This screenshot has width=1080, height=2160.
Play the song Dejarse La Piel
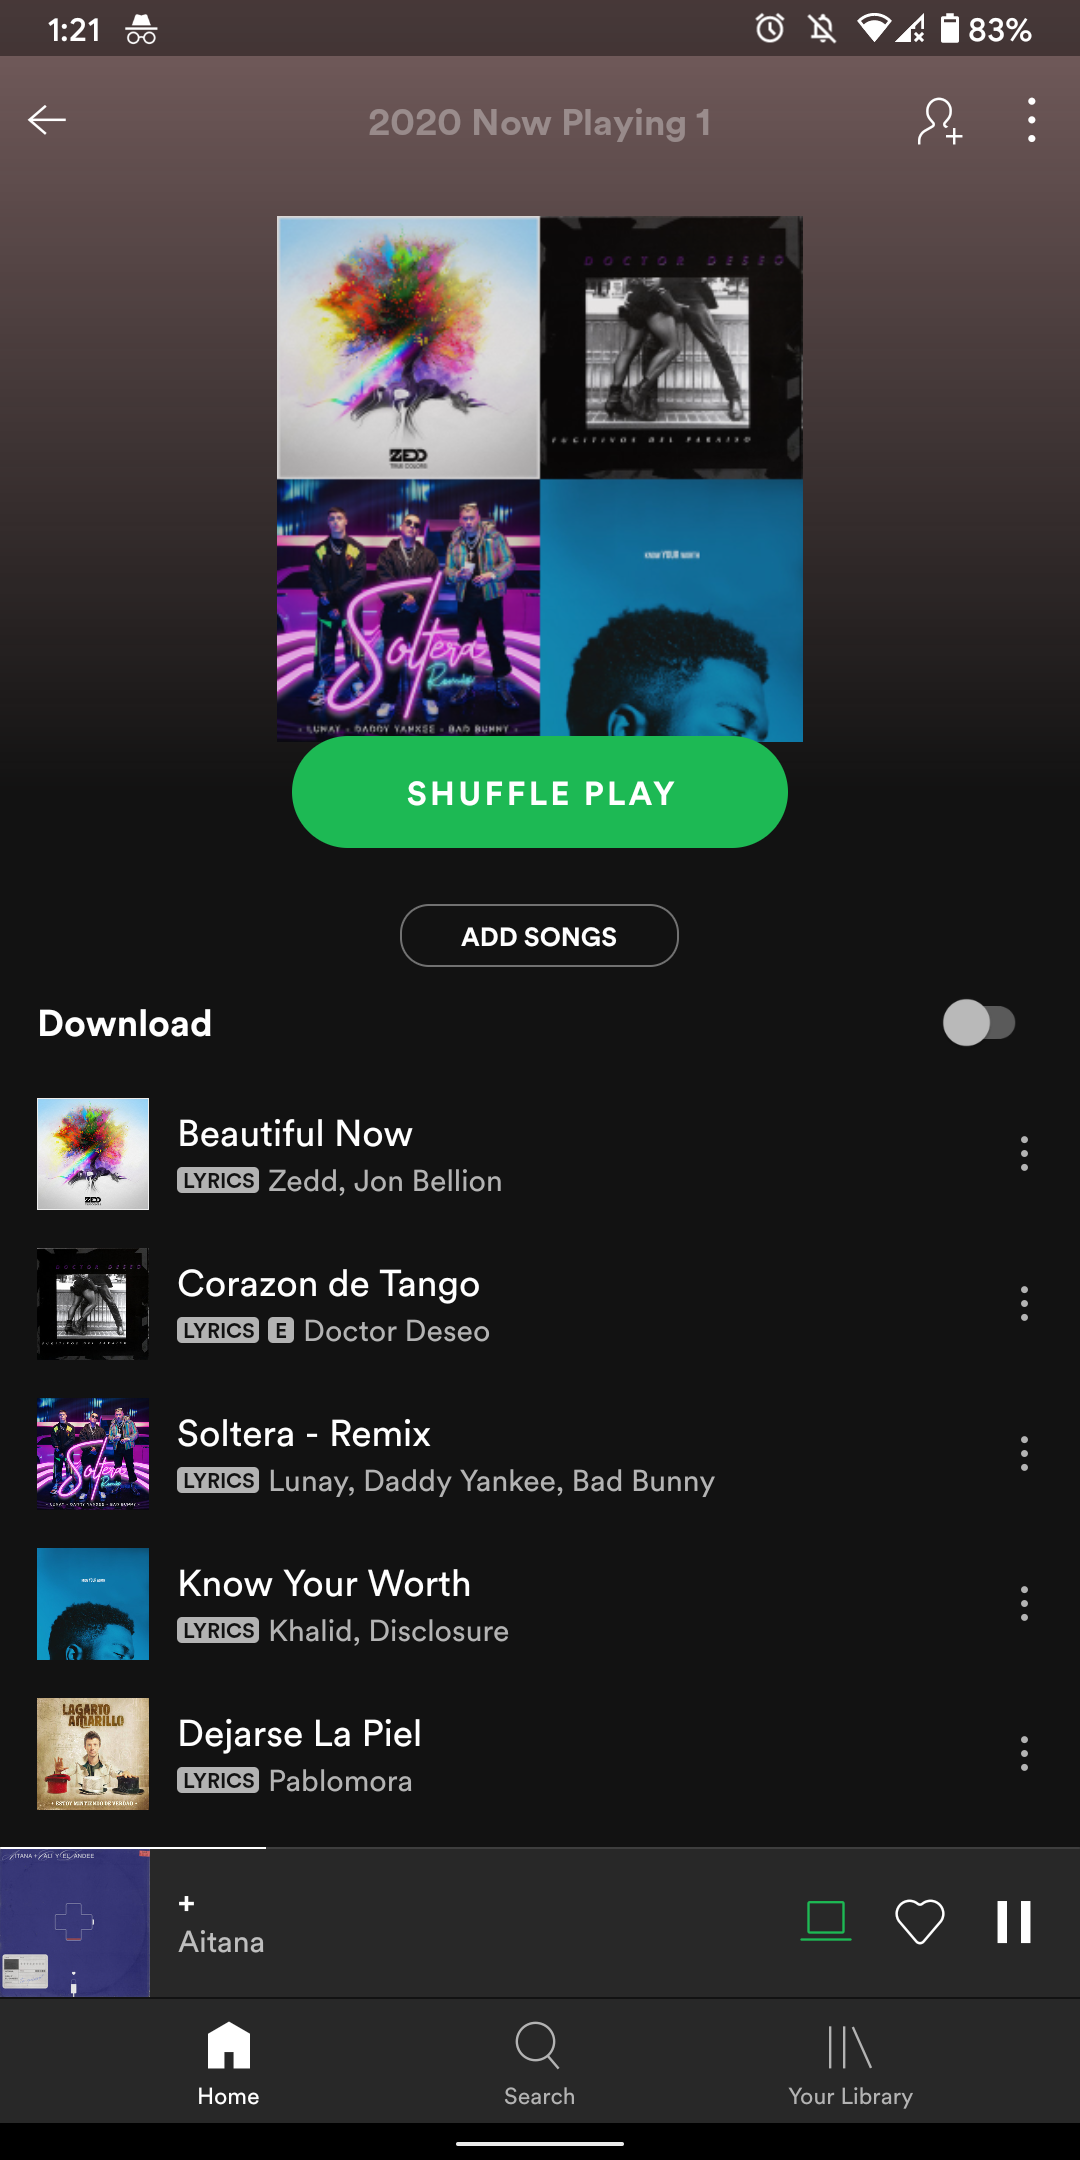(500, 1754)
